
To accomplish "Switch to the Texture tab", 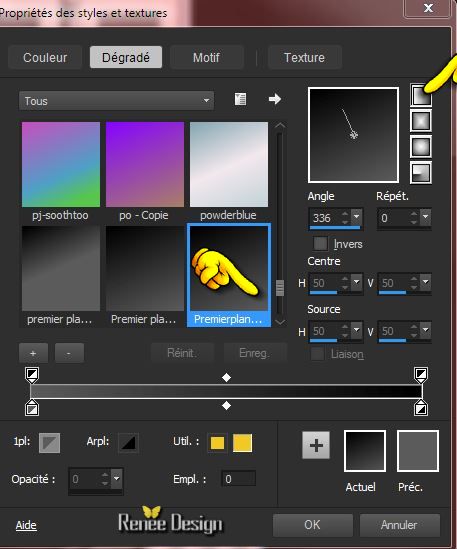I will 304,57.
